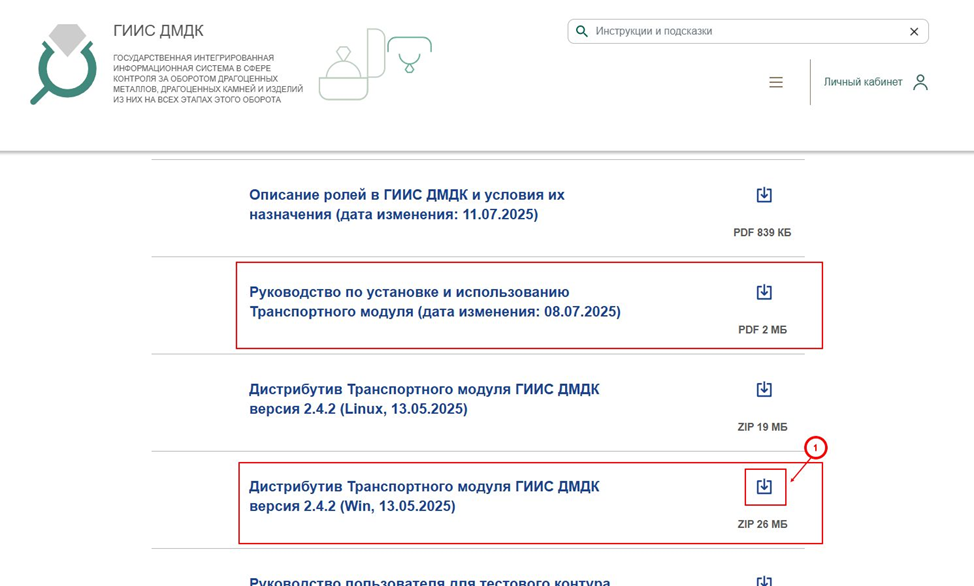Open 'Описание ролей в ГИИС ДМДК' document link
974x586 pixels.
407,204
